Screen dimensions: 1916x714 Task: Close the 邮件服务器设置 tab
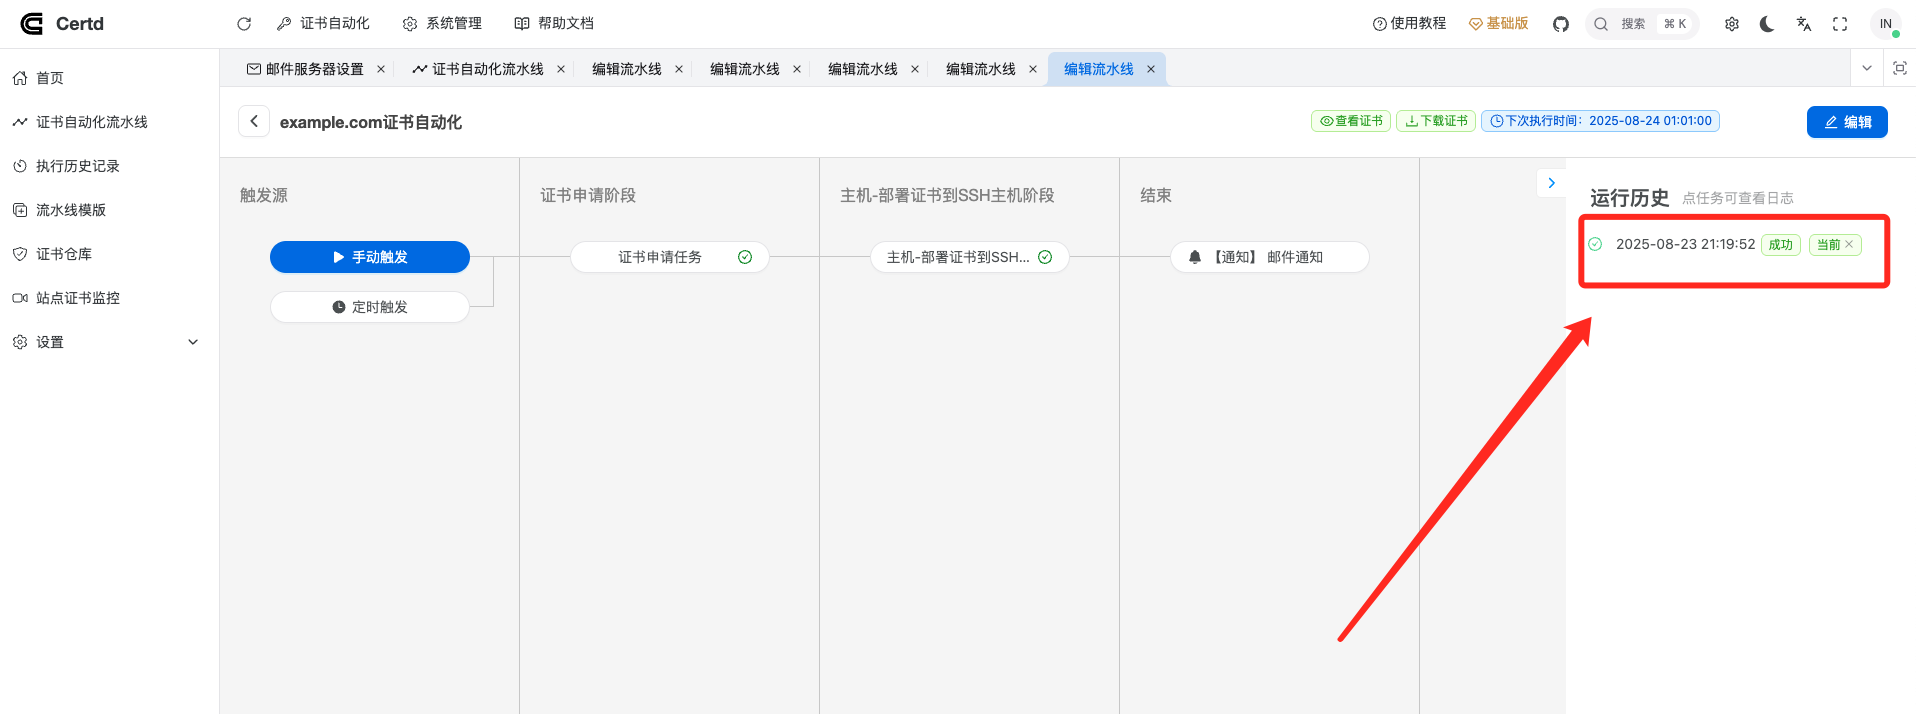[381, 69]
